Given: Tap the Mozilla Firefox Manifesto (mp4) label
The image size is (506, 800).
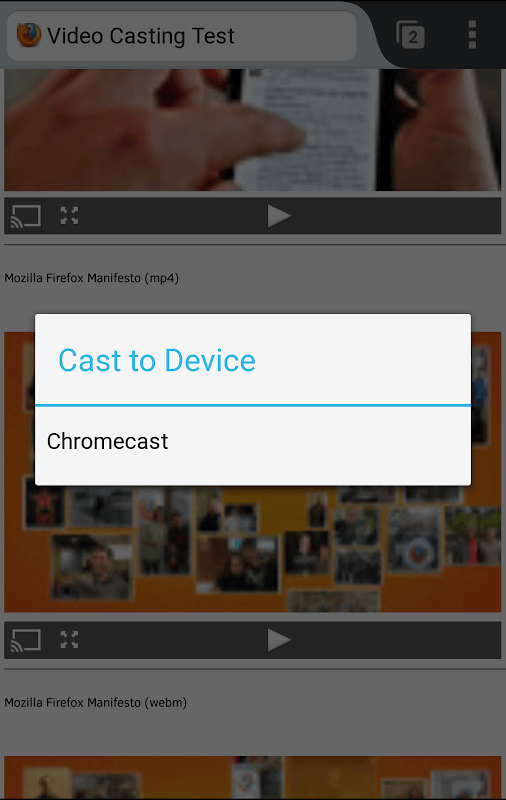Looking at the screenshot, I should point(92,278).
